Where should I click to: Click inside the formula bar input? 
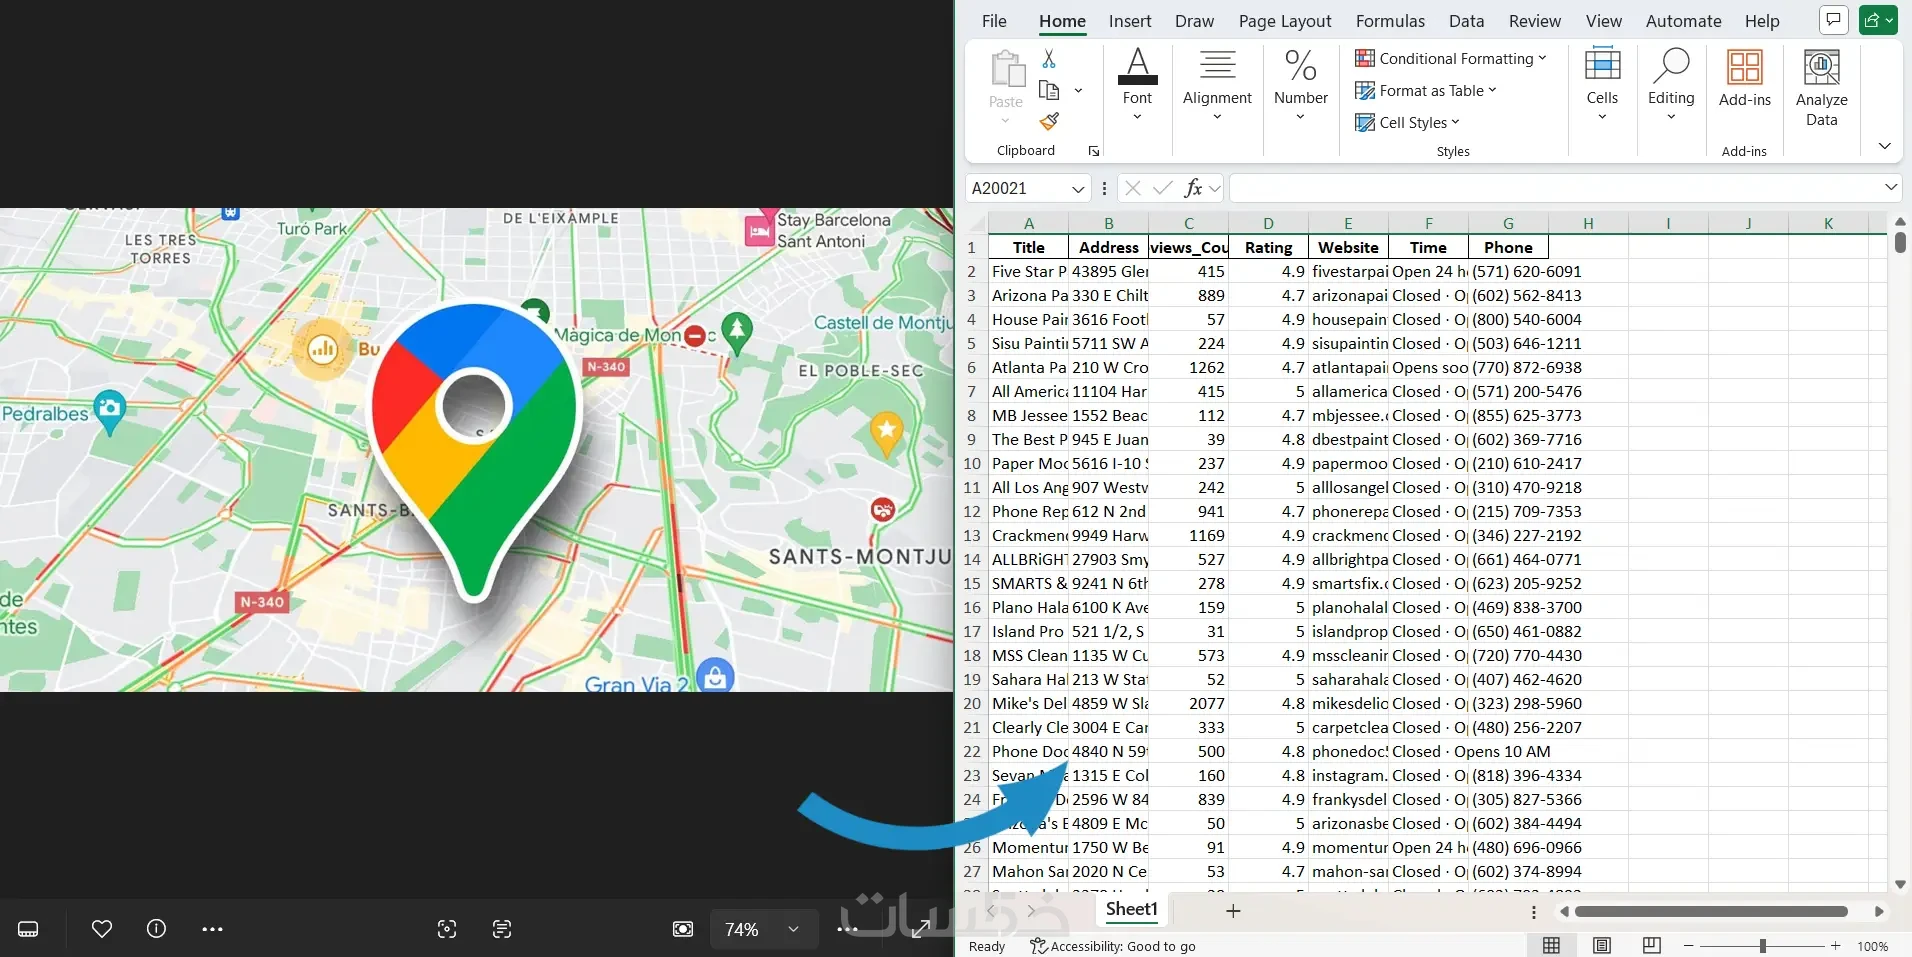(1554, 188)
